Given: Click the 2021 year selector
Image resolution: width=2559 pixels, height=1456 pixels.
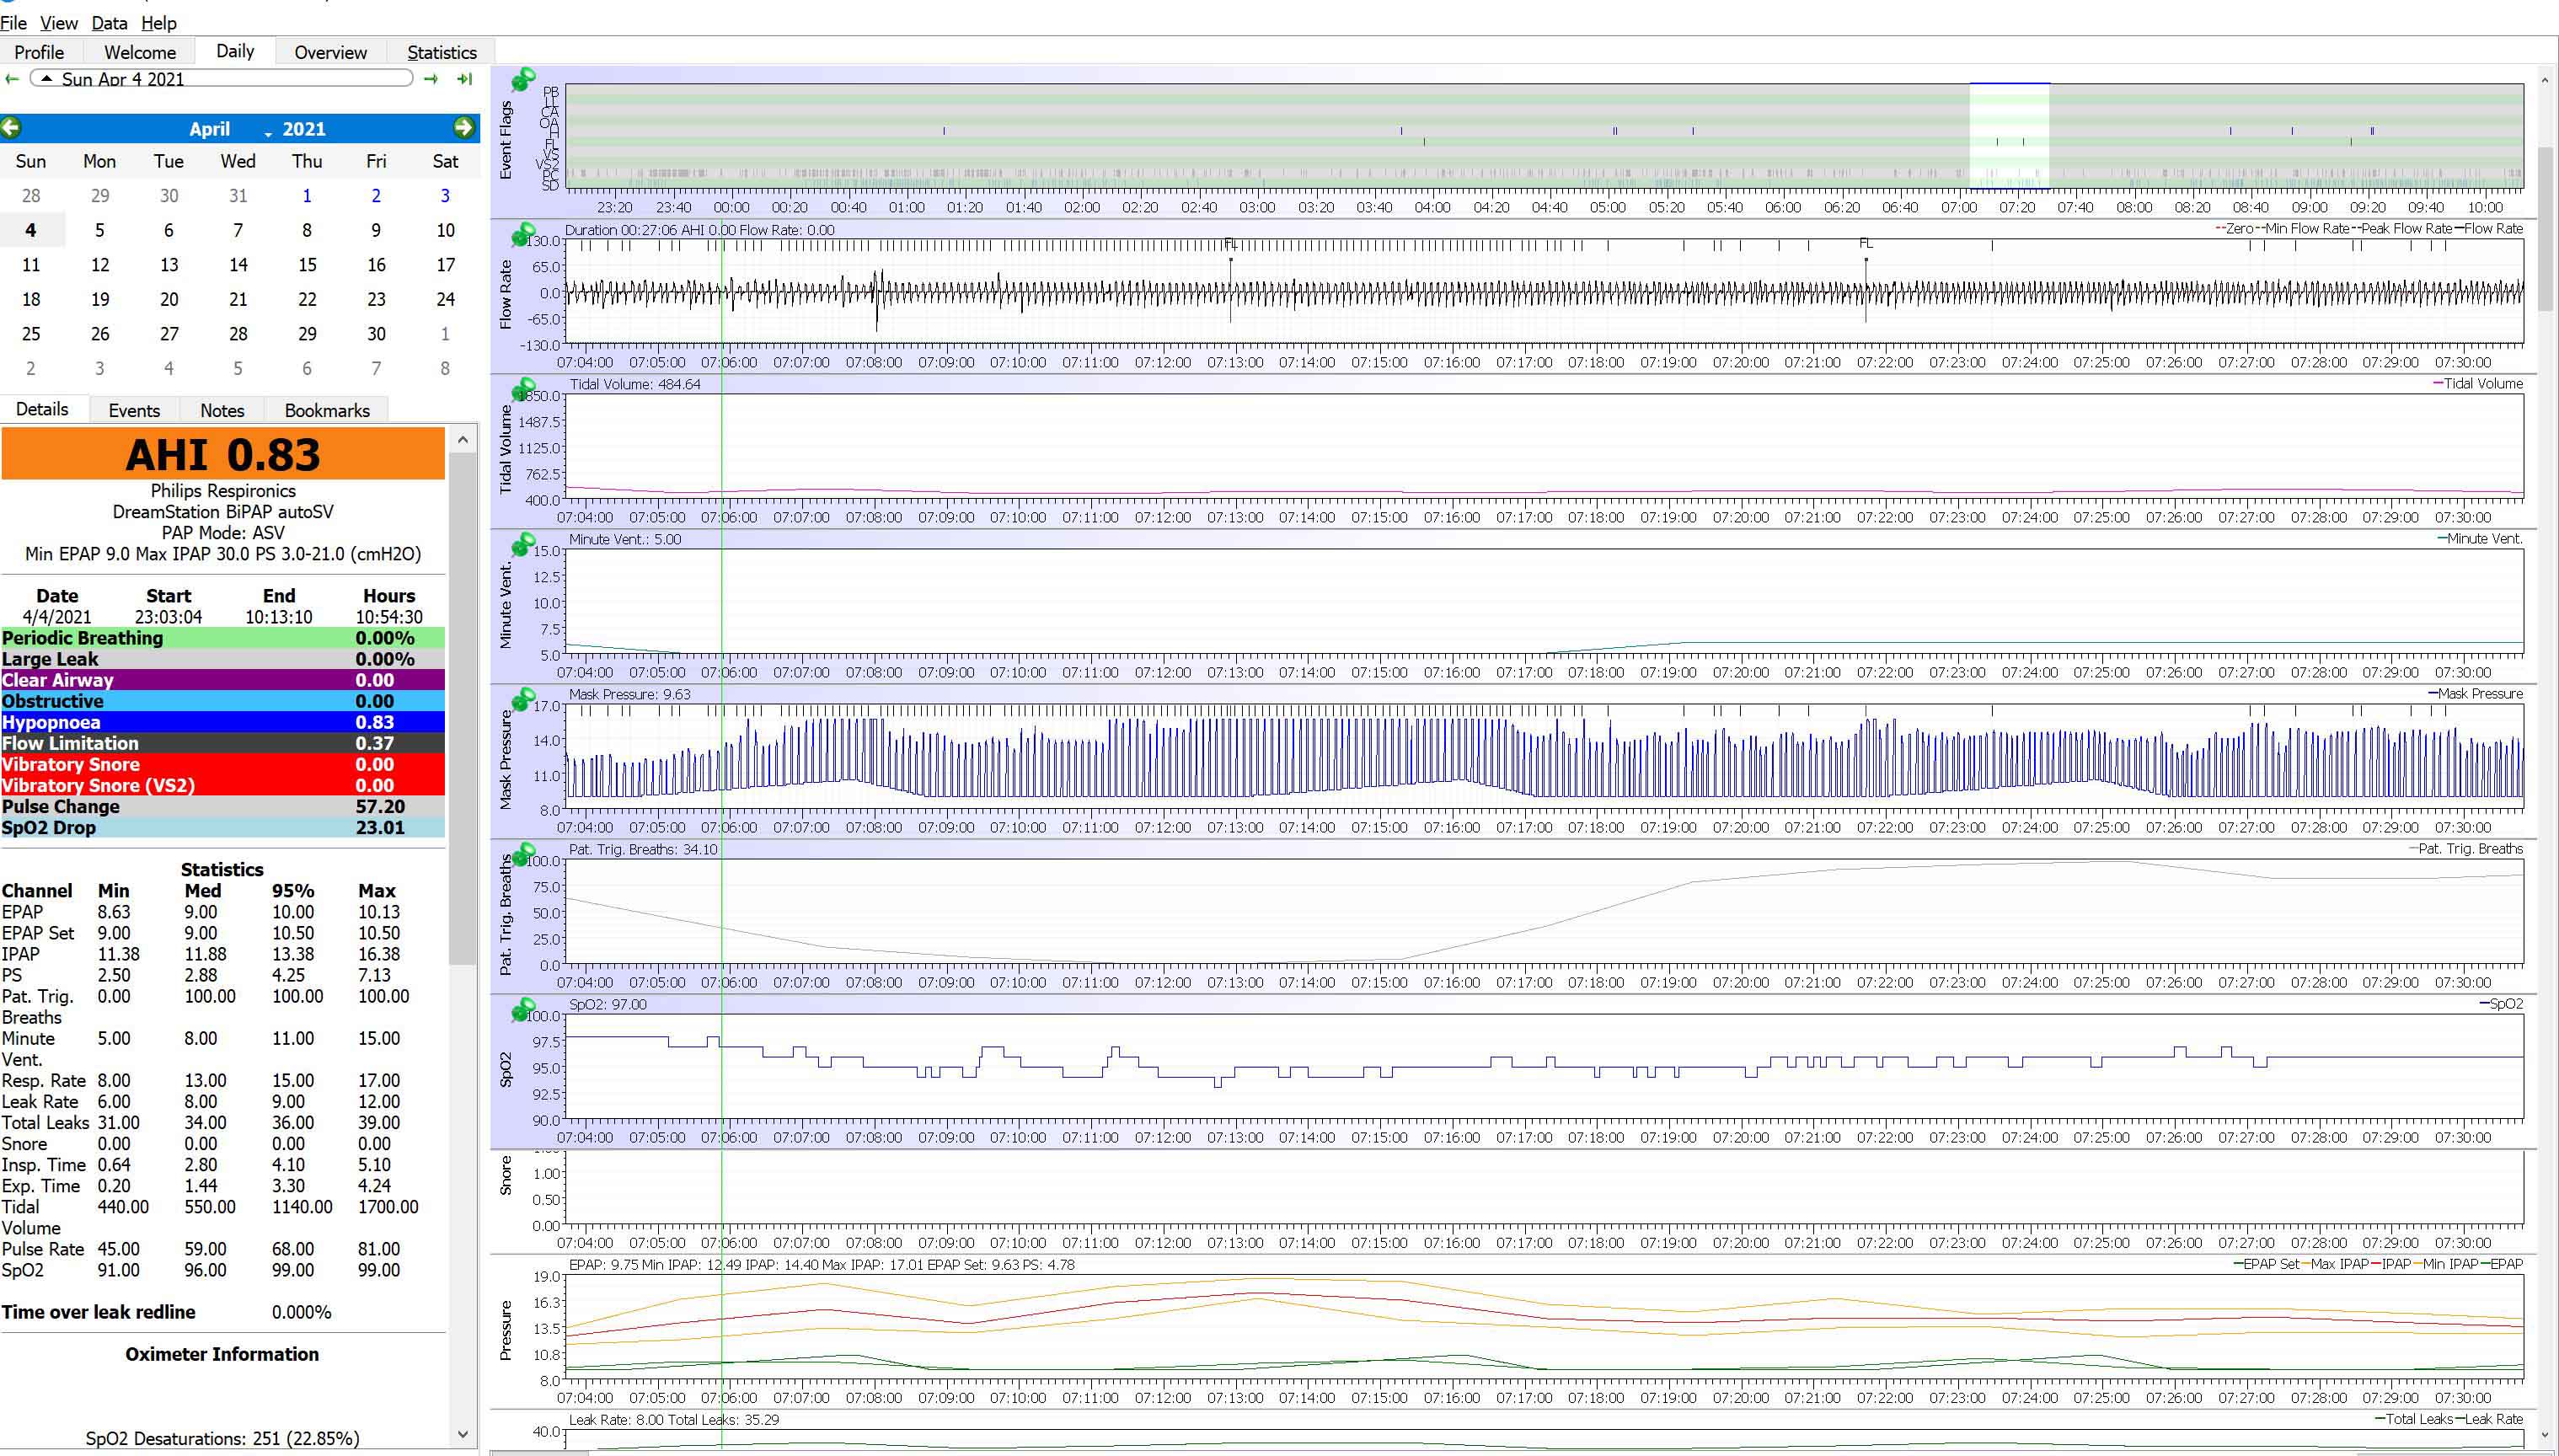Looking at the screenshot, I should (x=303, y=129).
